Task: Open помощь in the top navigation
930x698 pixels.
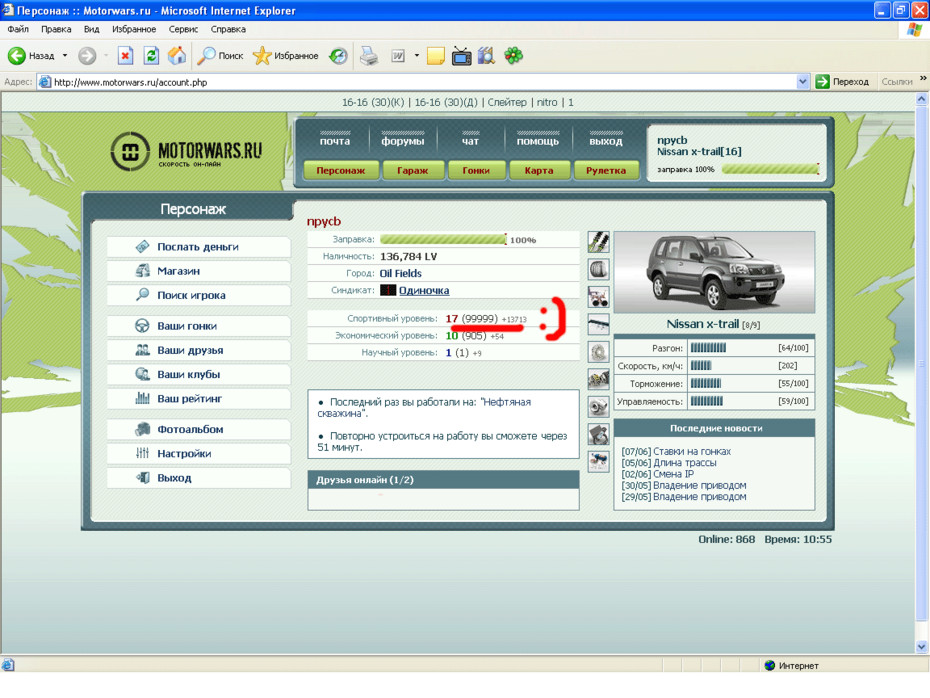Action: point(538,141)
